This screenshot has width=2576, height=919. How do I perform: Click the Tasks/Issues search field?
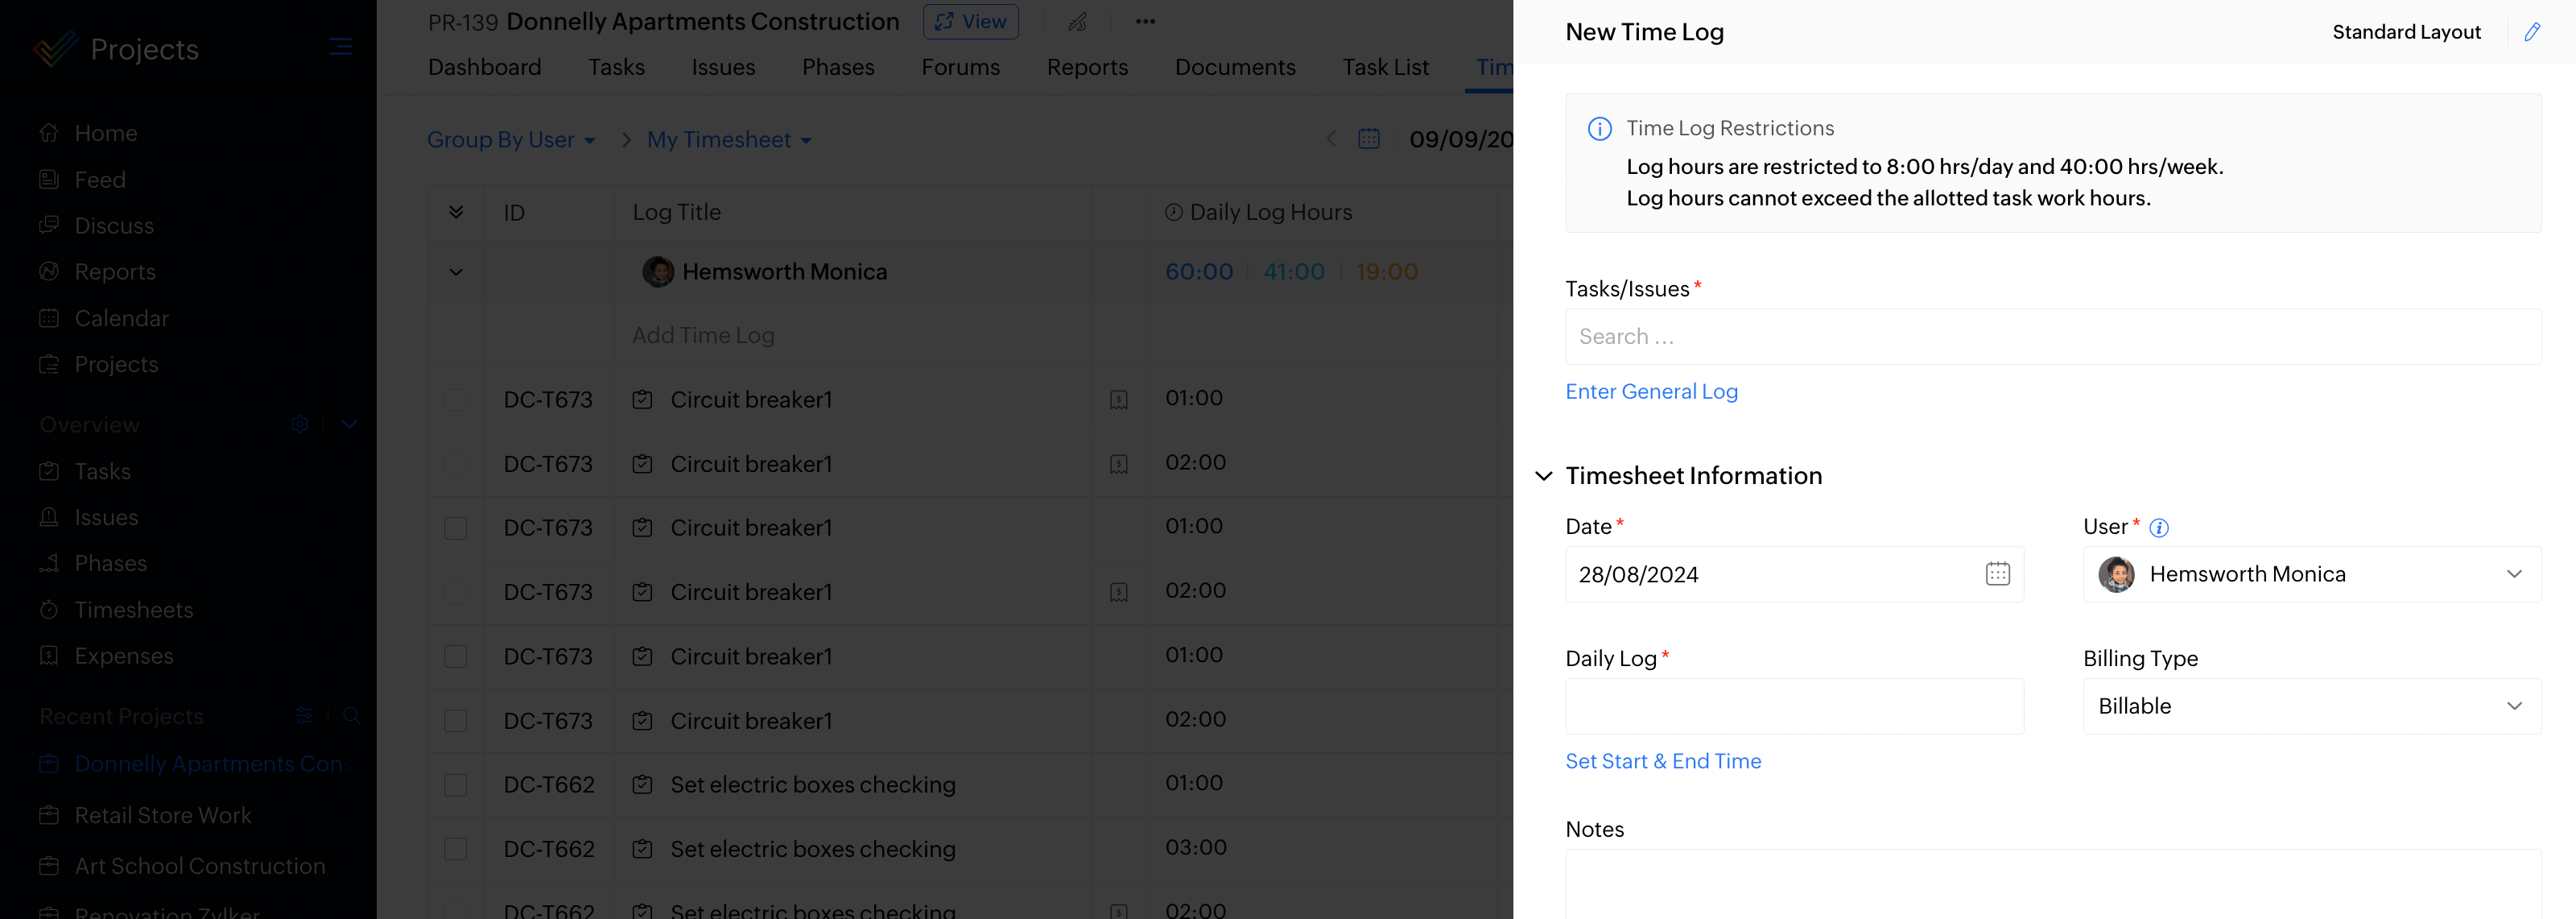pyautogui.click(x=2052, y=337)
